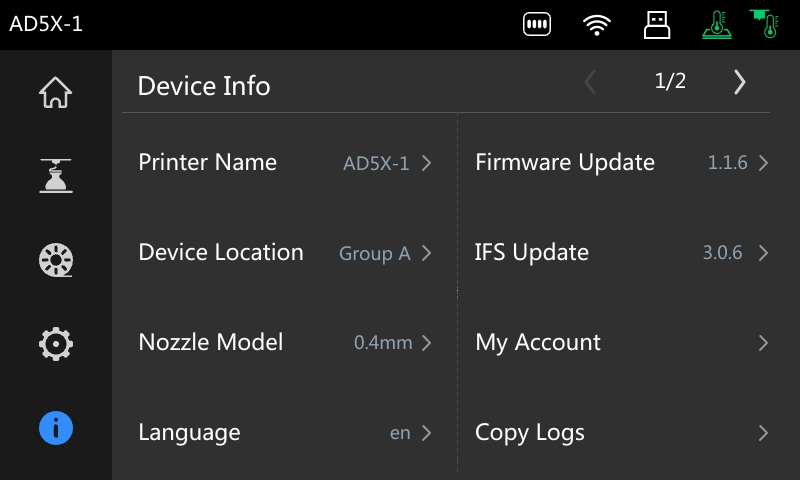Tap the green nozzle temperature icon

(764, 23)
